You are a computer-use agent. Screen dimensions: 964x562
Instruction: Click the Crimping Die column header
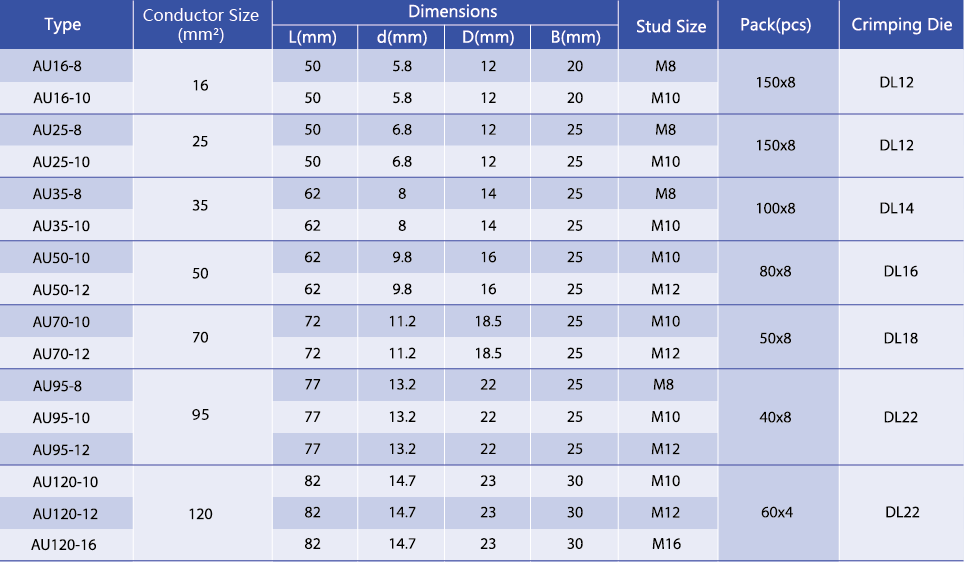[901, 25]
